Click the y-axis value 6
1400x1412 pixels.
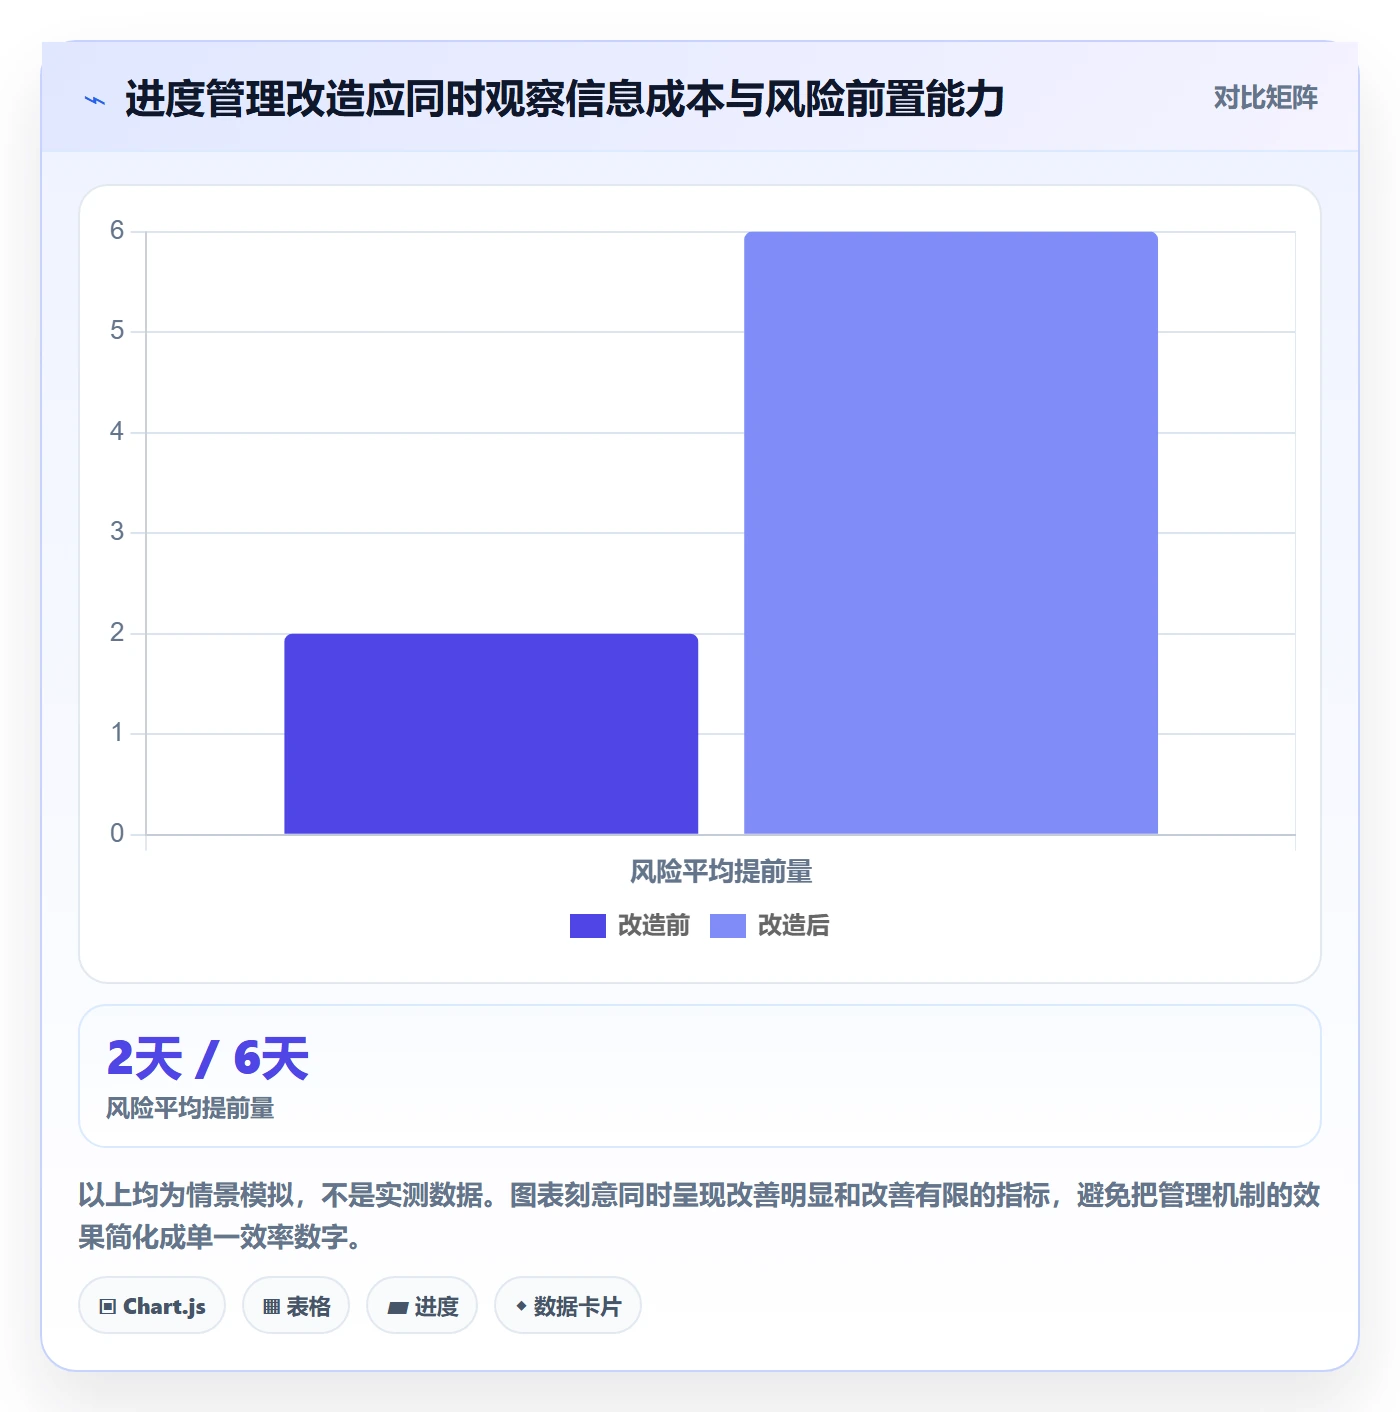point(117,231)
